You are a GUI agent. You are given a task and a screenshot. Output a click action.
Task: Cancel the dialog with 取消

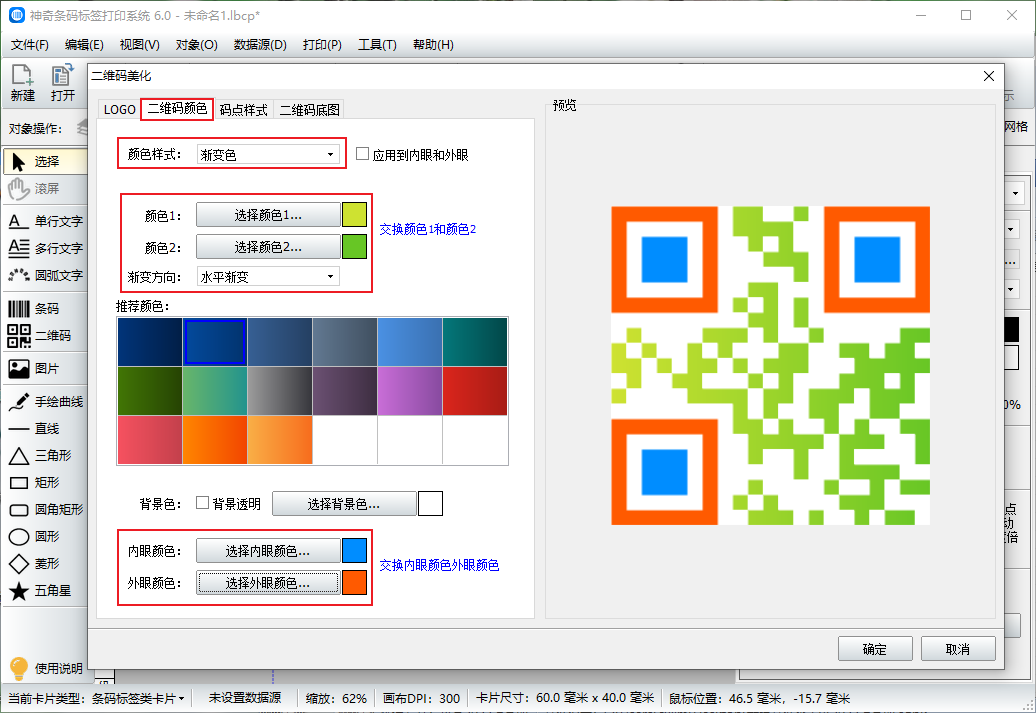[x=958, y=649]
